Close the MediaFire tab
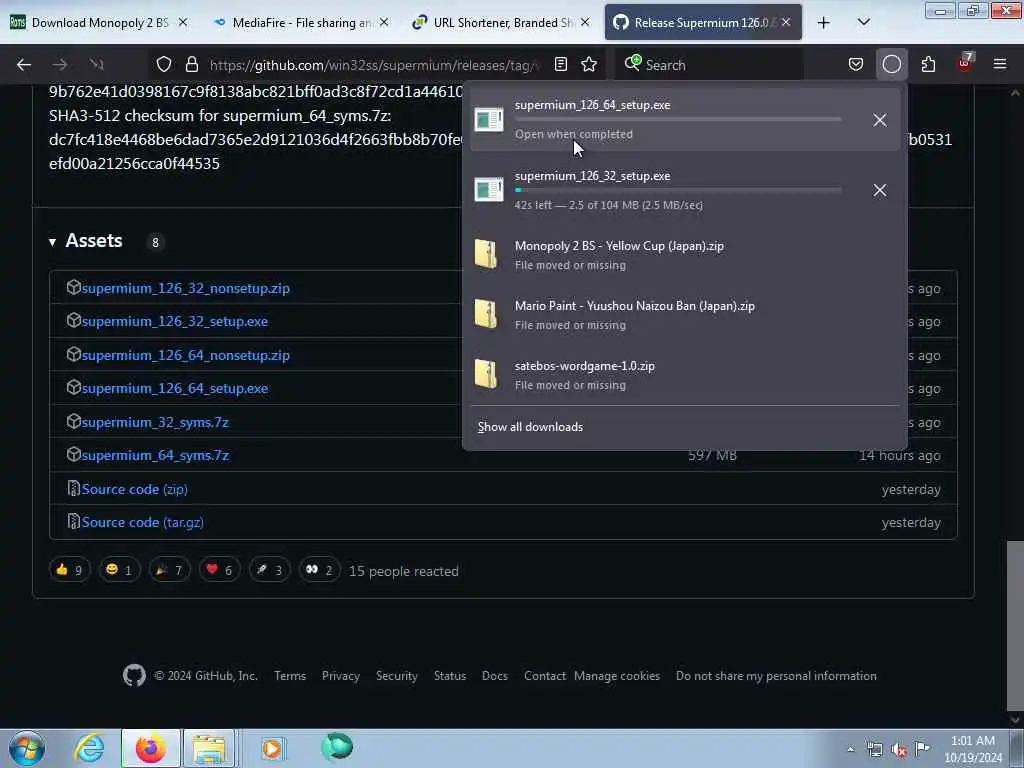1024x768 pixels. (384, 22)
